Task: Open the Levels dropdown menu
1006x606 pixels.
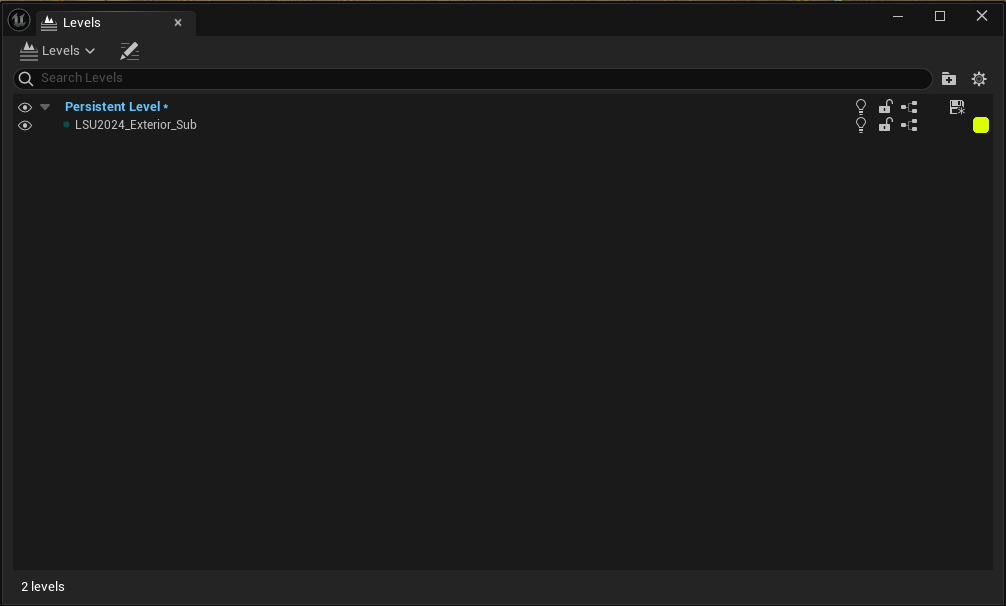Action: [x=58, y=51]
